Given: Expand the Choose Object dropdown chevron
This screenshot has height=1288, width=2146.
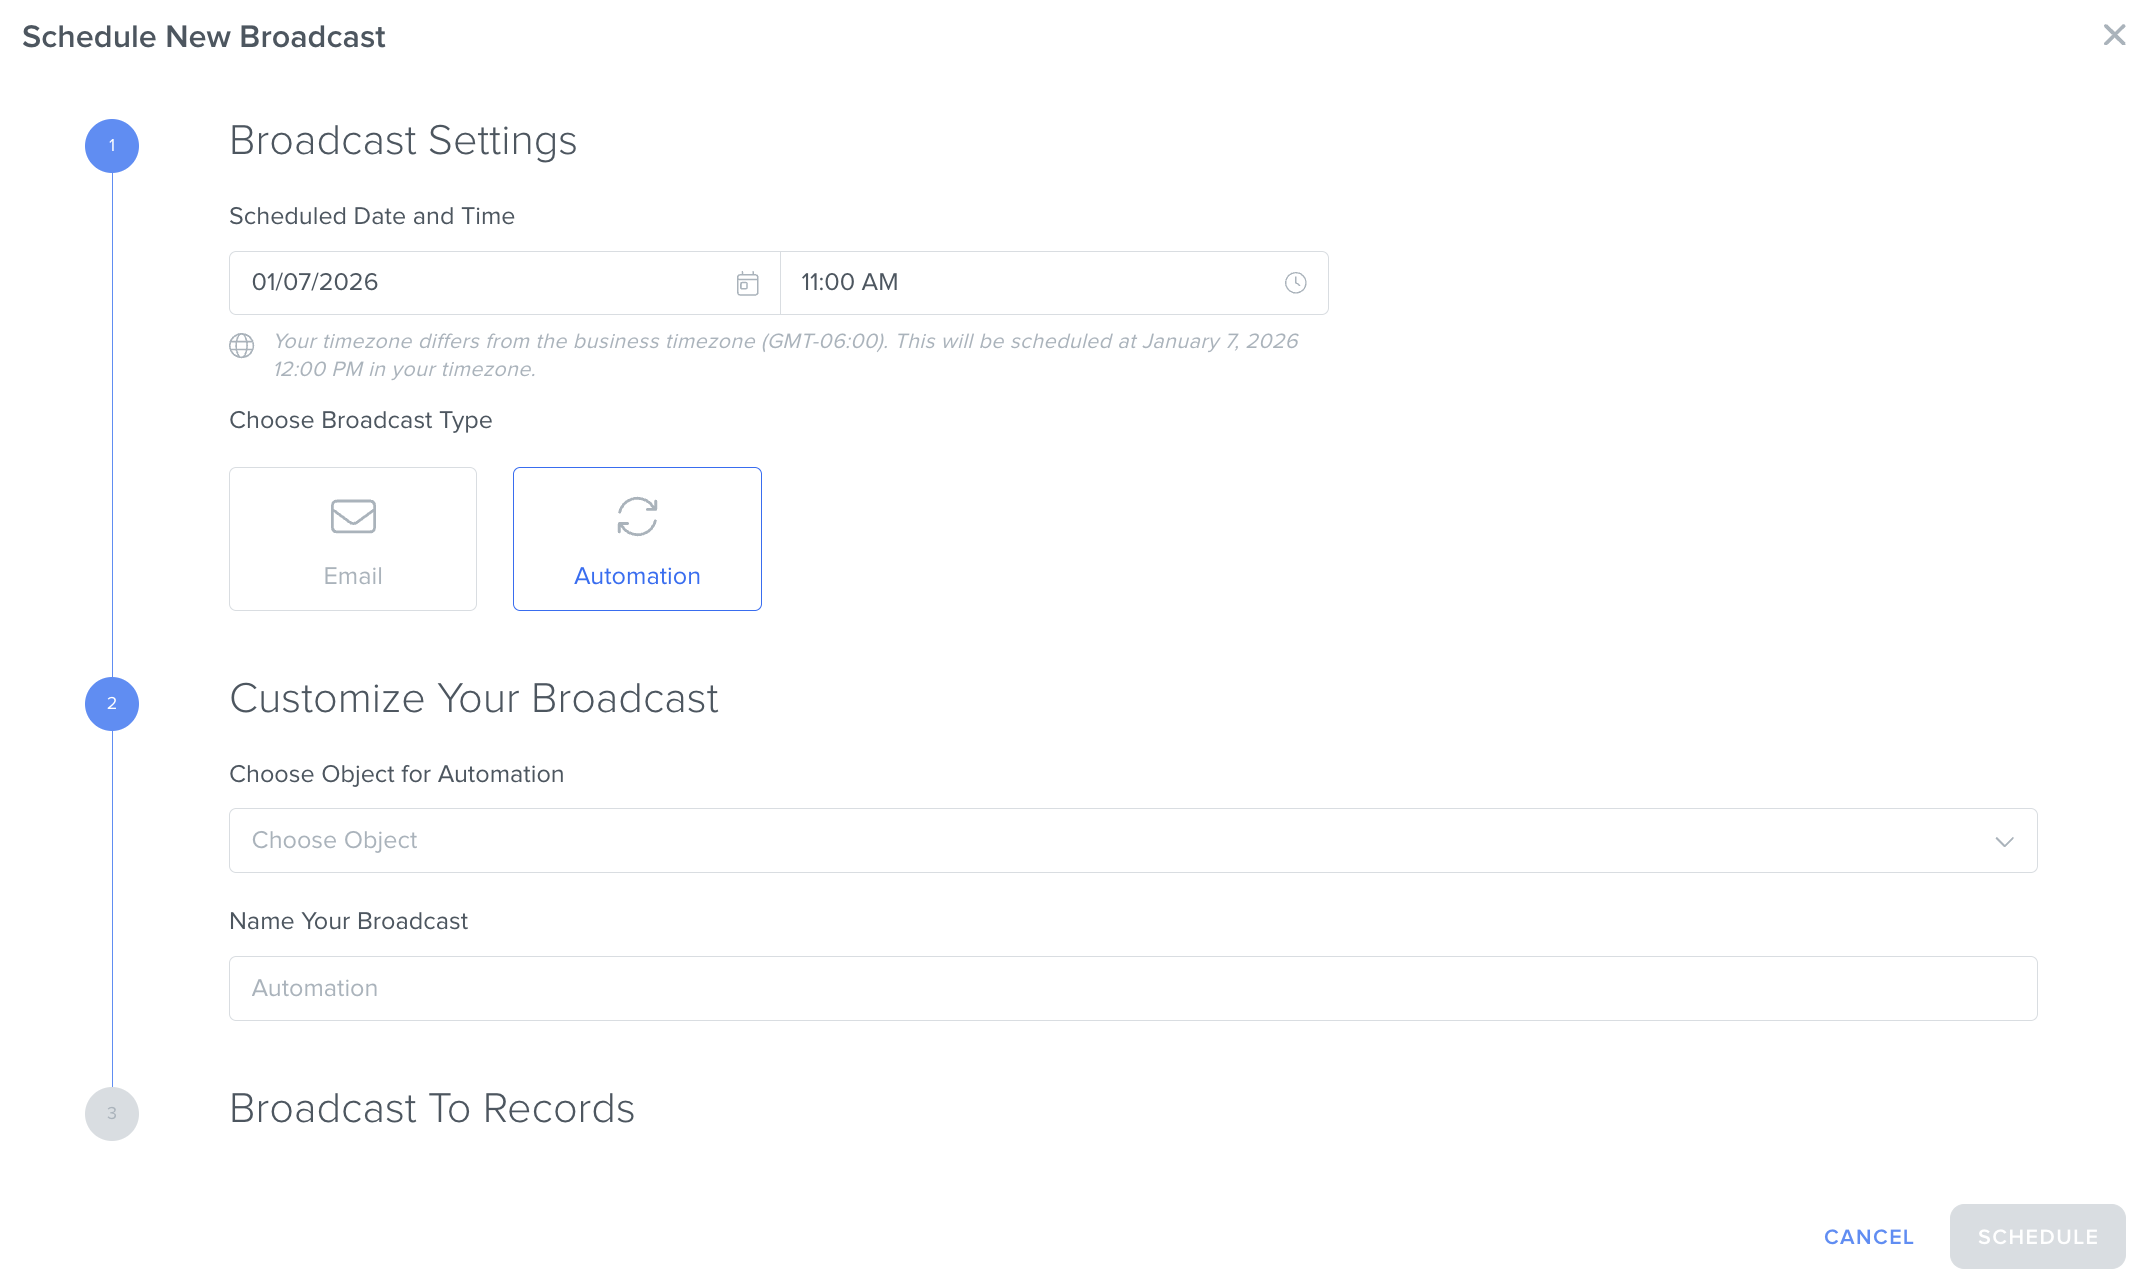Looking at the screenshot, I should tap(2004, 842).
